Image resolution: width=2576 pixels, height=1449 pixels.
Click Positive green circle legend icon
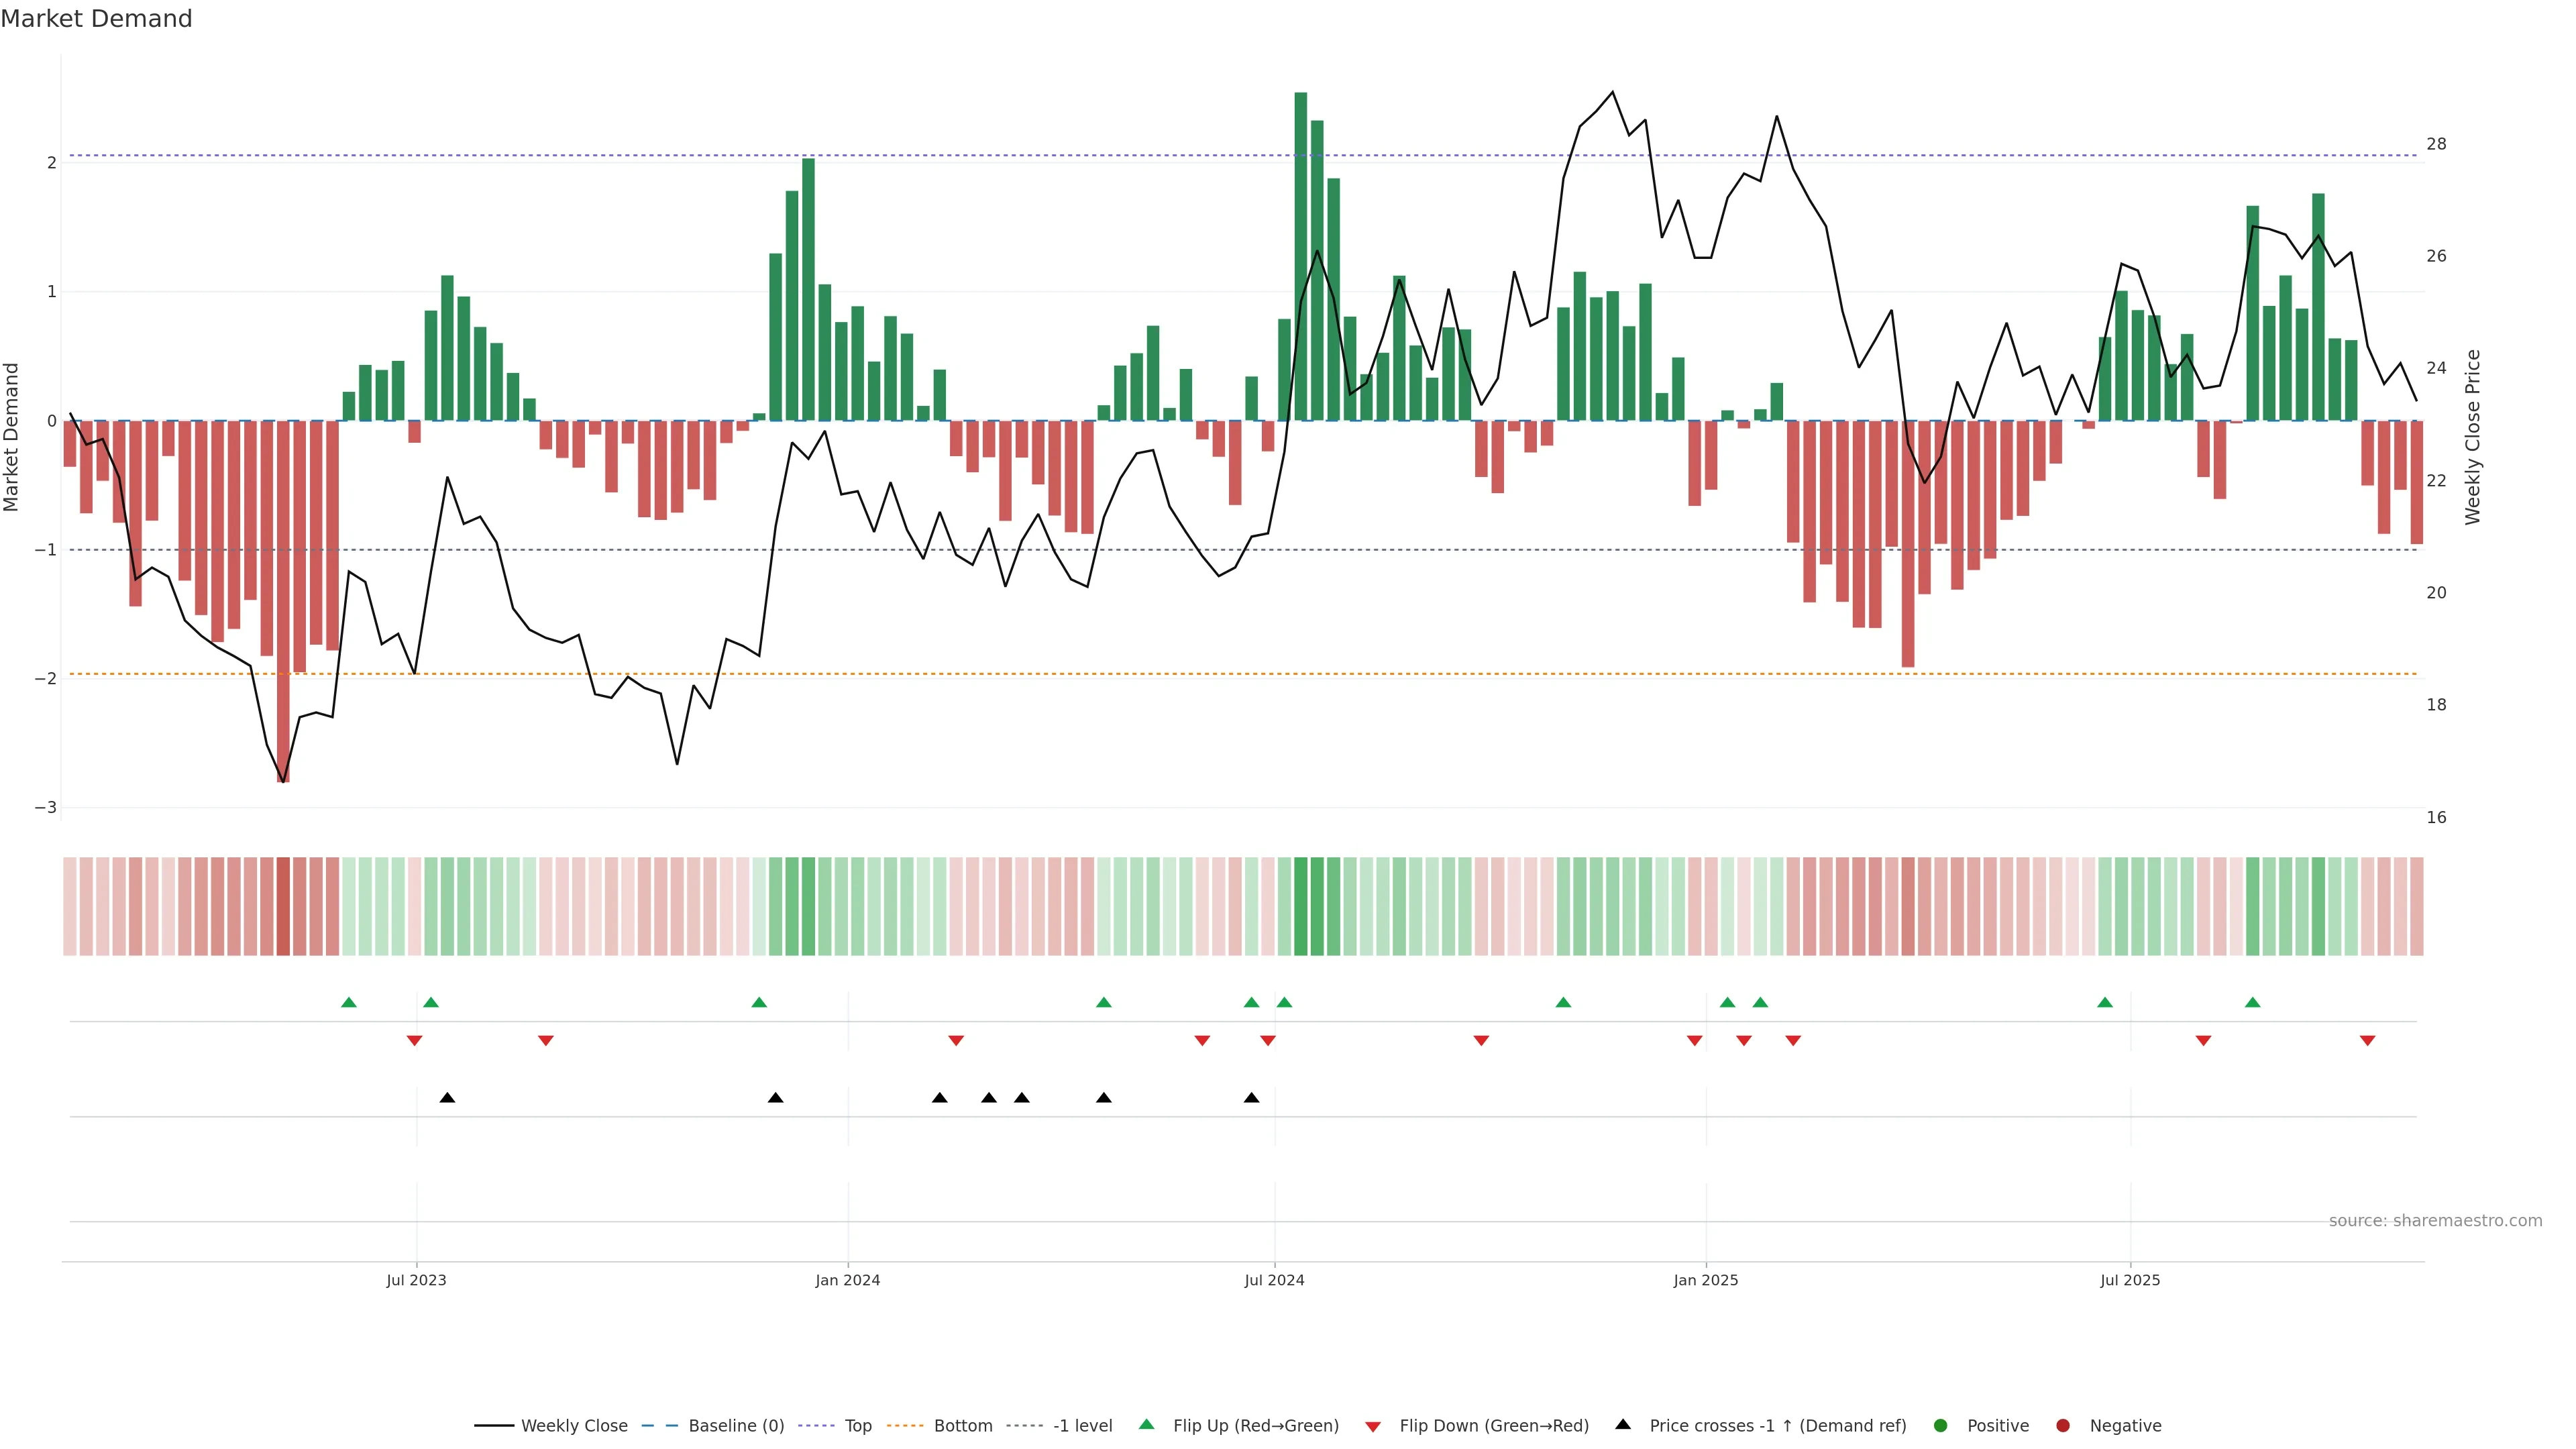[x=1941, y=1426]
